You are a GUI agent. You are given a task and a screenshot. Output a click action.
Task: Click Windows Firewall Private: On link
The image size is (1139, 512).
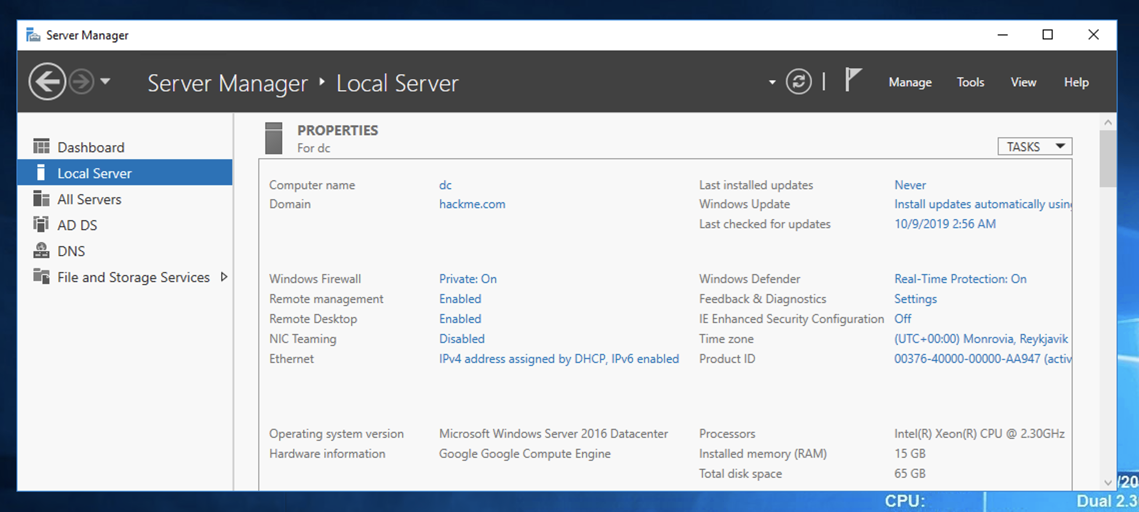click(x=467, y=279)
